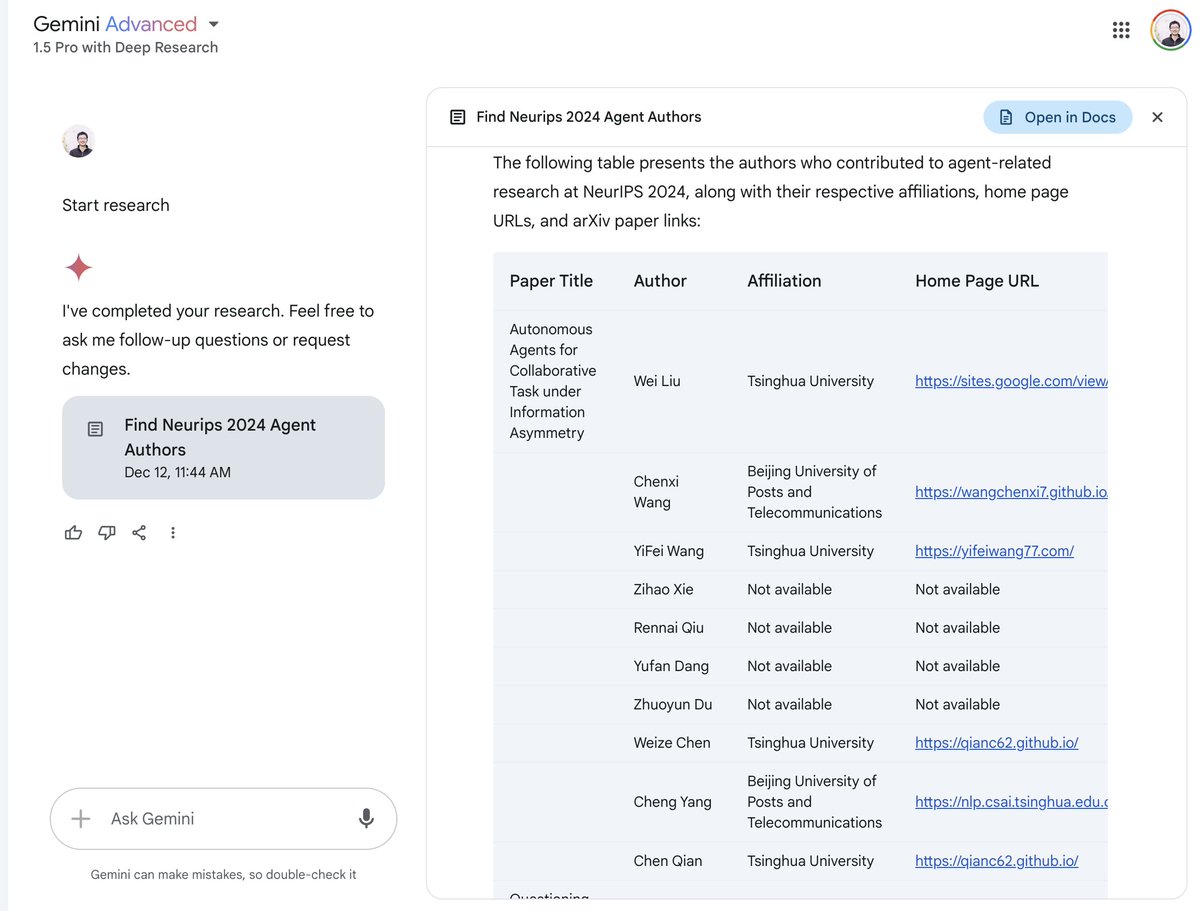The height and width of the screenshot is (911, 1200).
Task: Click the user avatar above Start research
Action: (x=78, y=141)
